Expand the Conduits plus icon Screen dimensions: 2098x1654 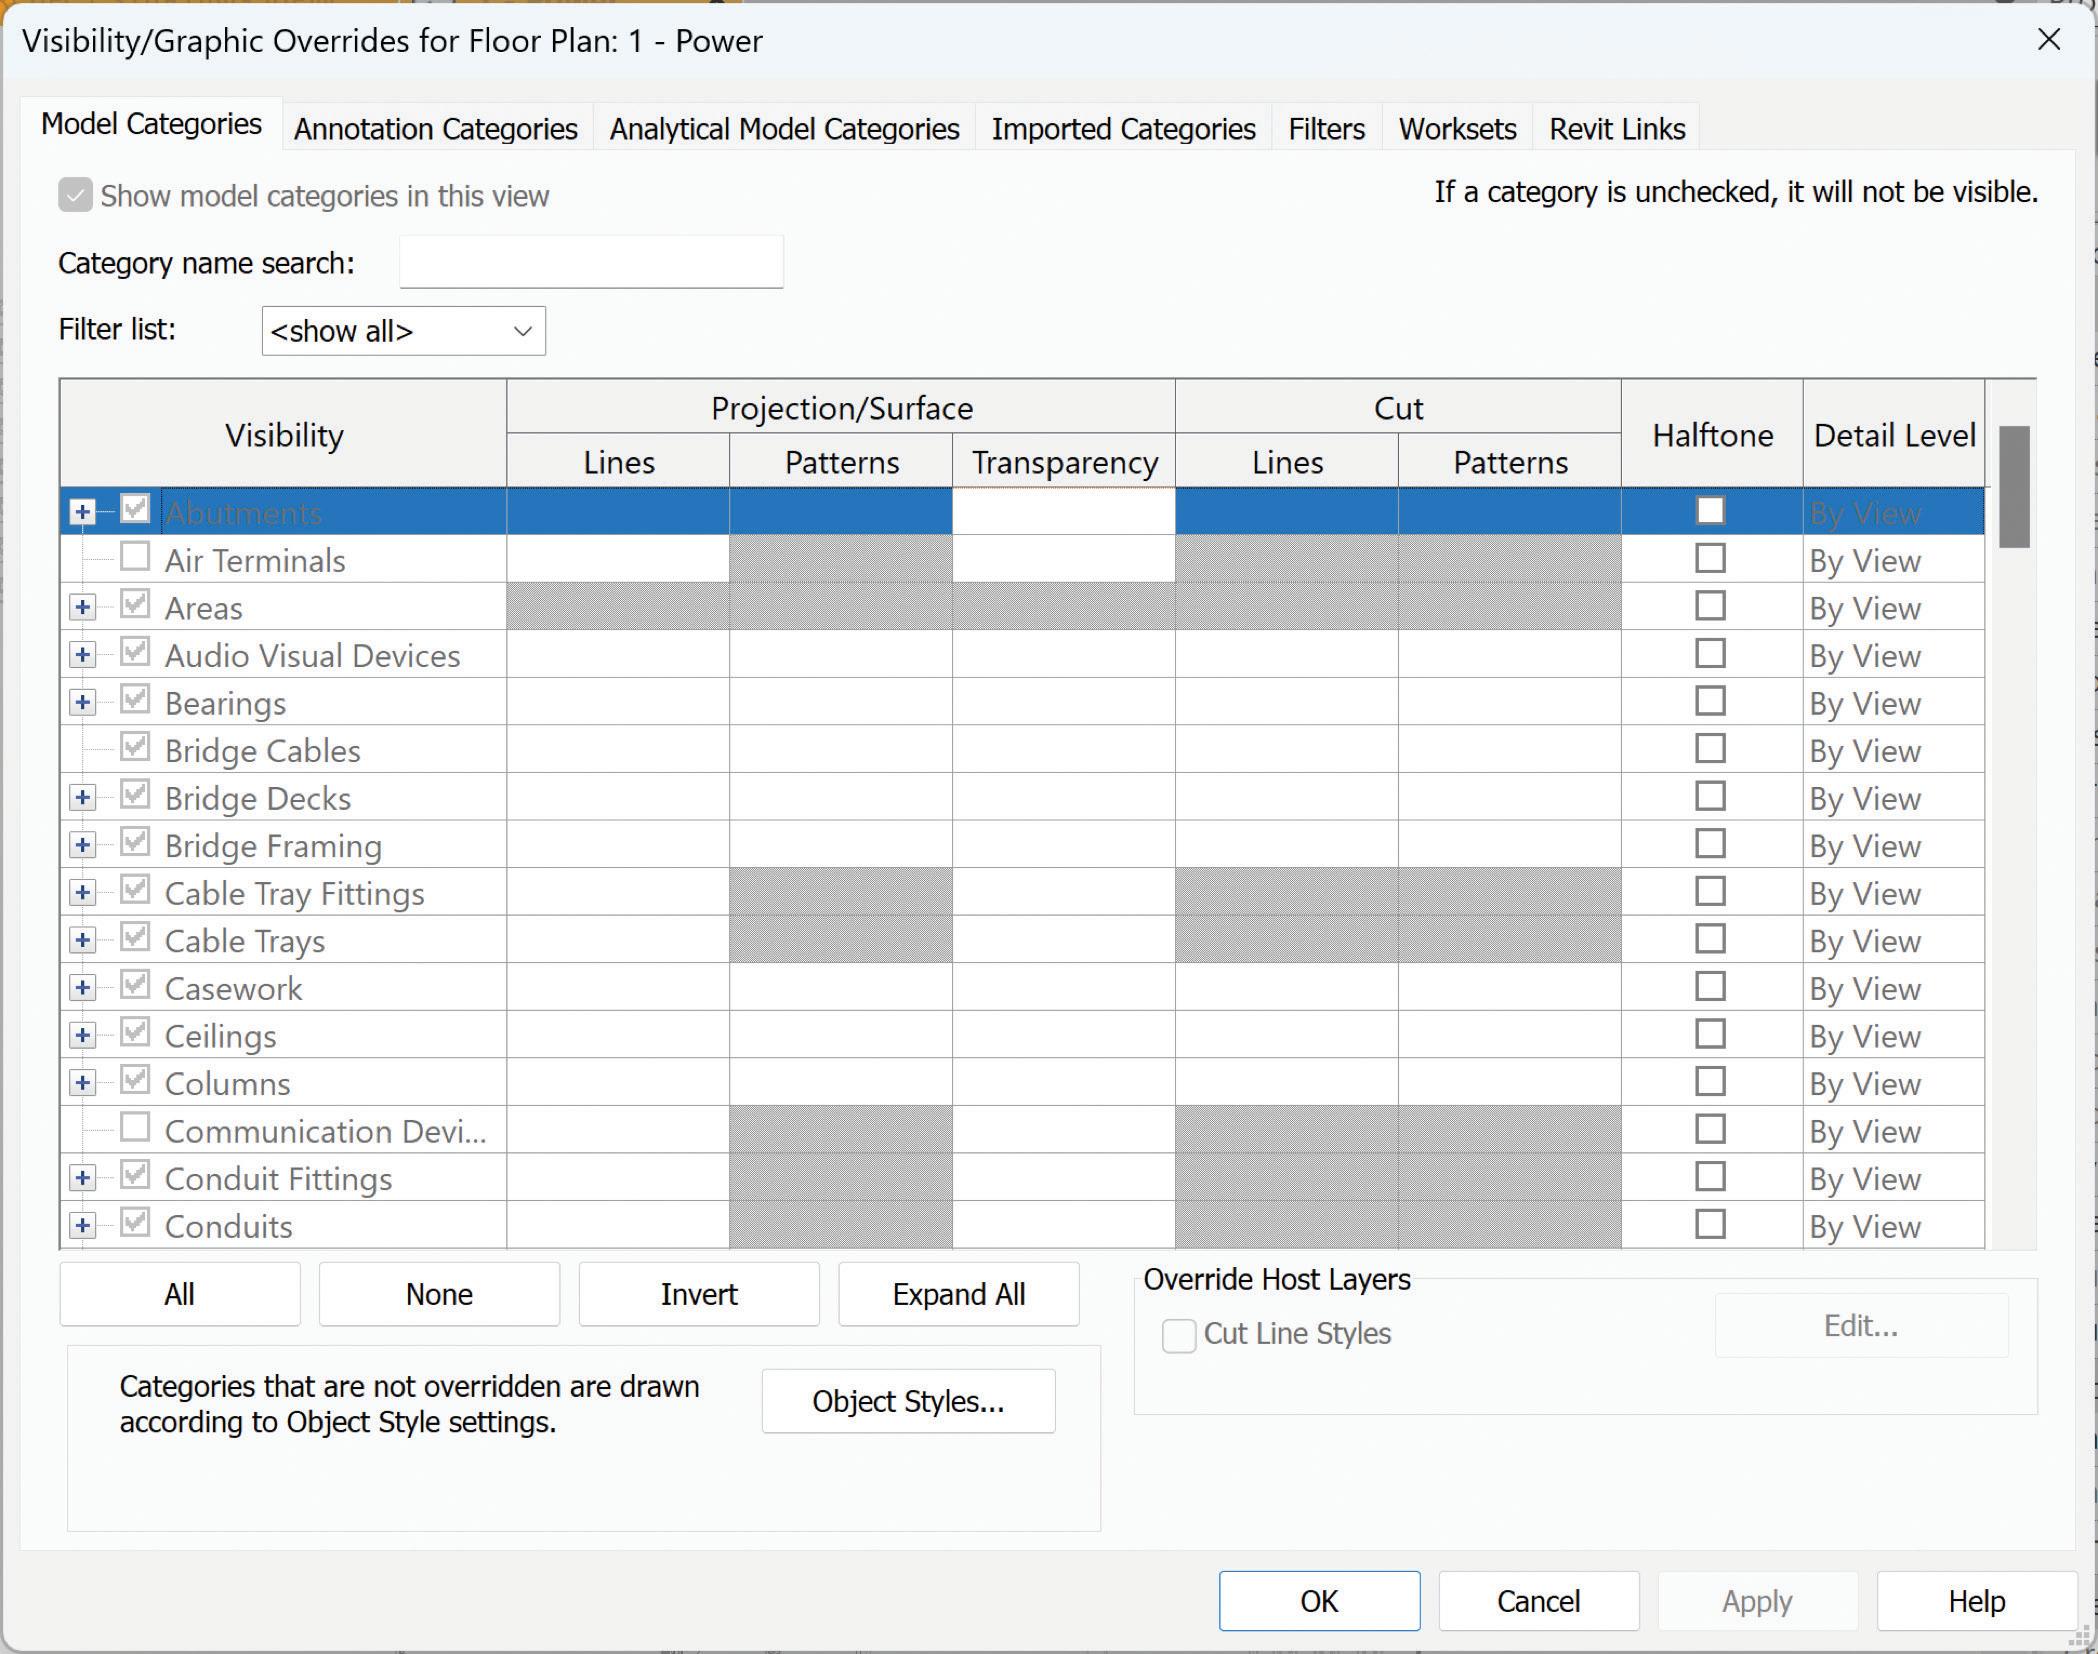click(83, 1226)
